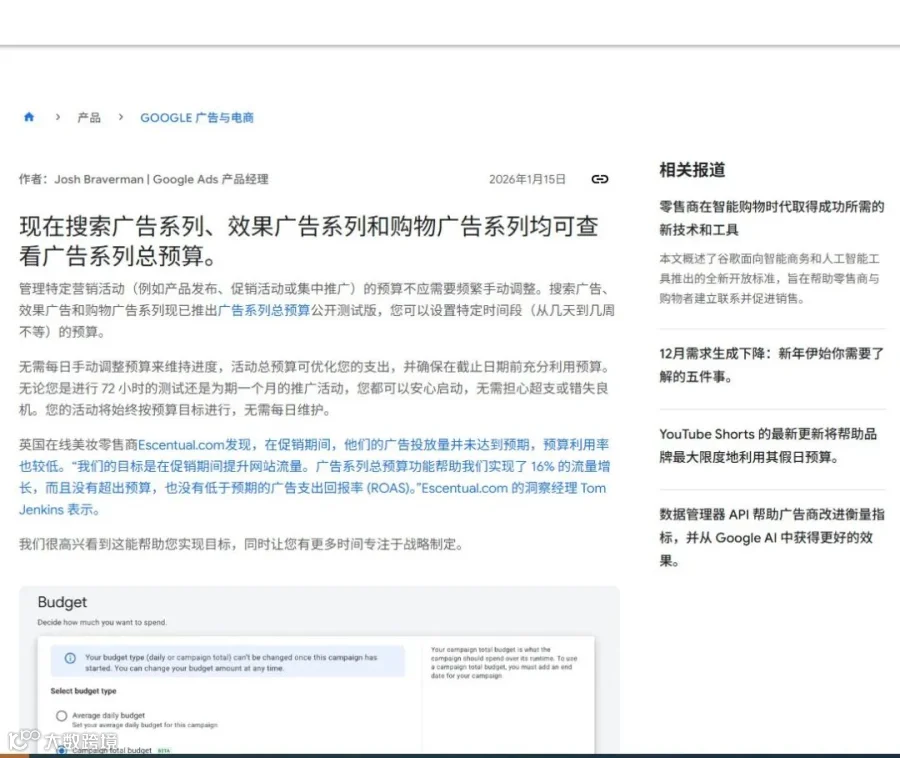
Task: Open 数据管理器 API related article
Action: pyautogui.click(x=771, y=538)
